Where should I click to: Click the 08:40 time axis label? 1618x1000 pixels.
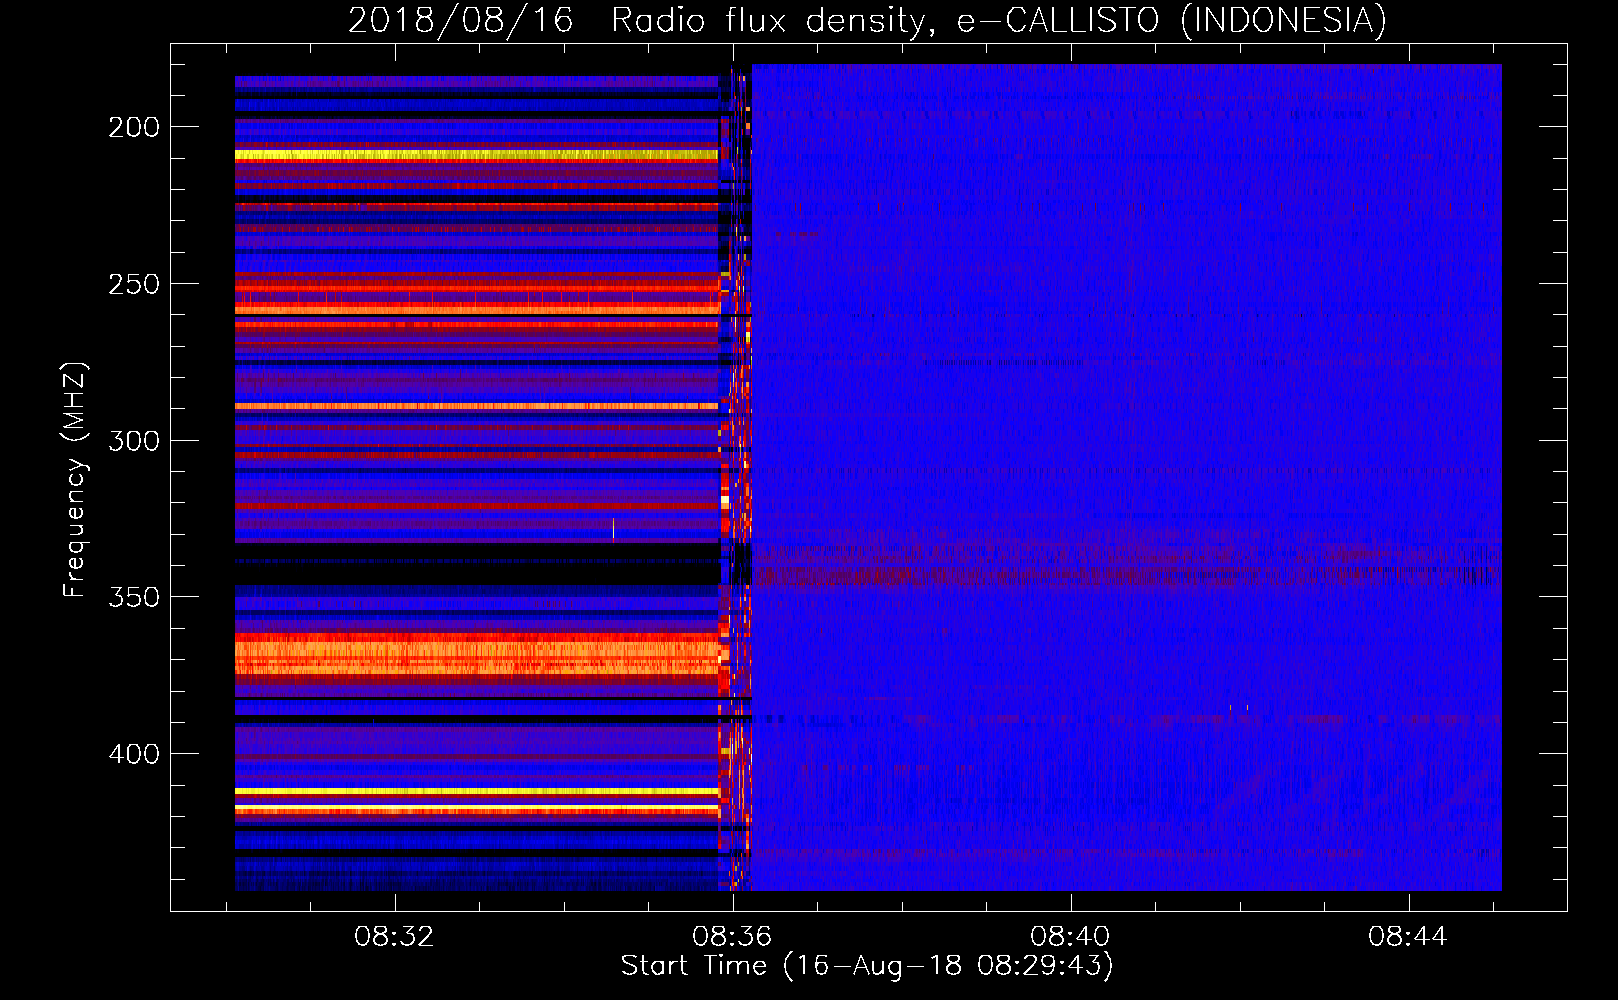coord(1070,937)
